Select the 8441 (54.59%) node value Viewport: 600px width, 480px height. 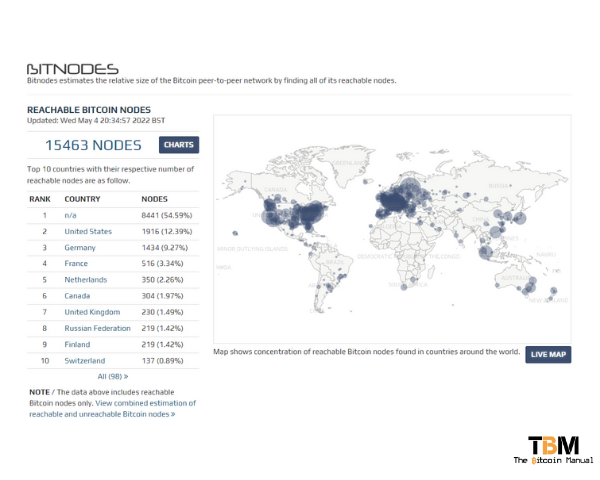coord(167,215)
